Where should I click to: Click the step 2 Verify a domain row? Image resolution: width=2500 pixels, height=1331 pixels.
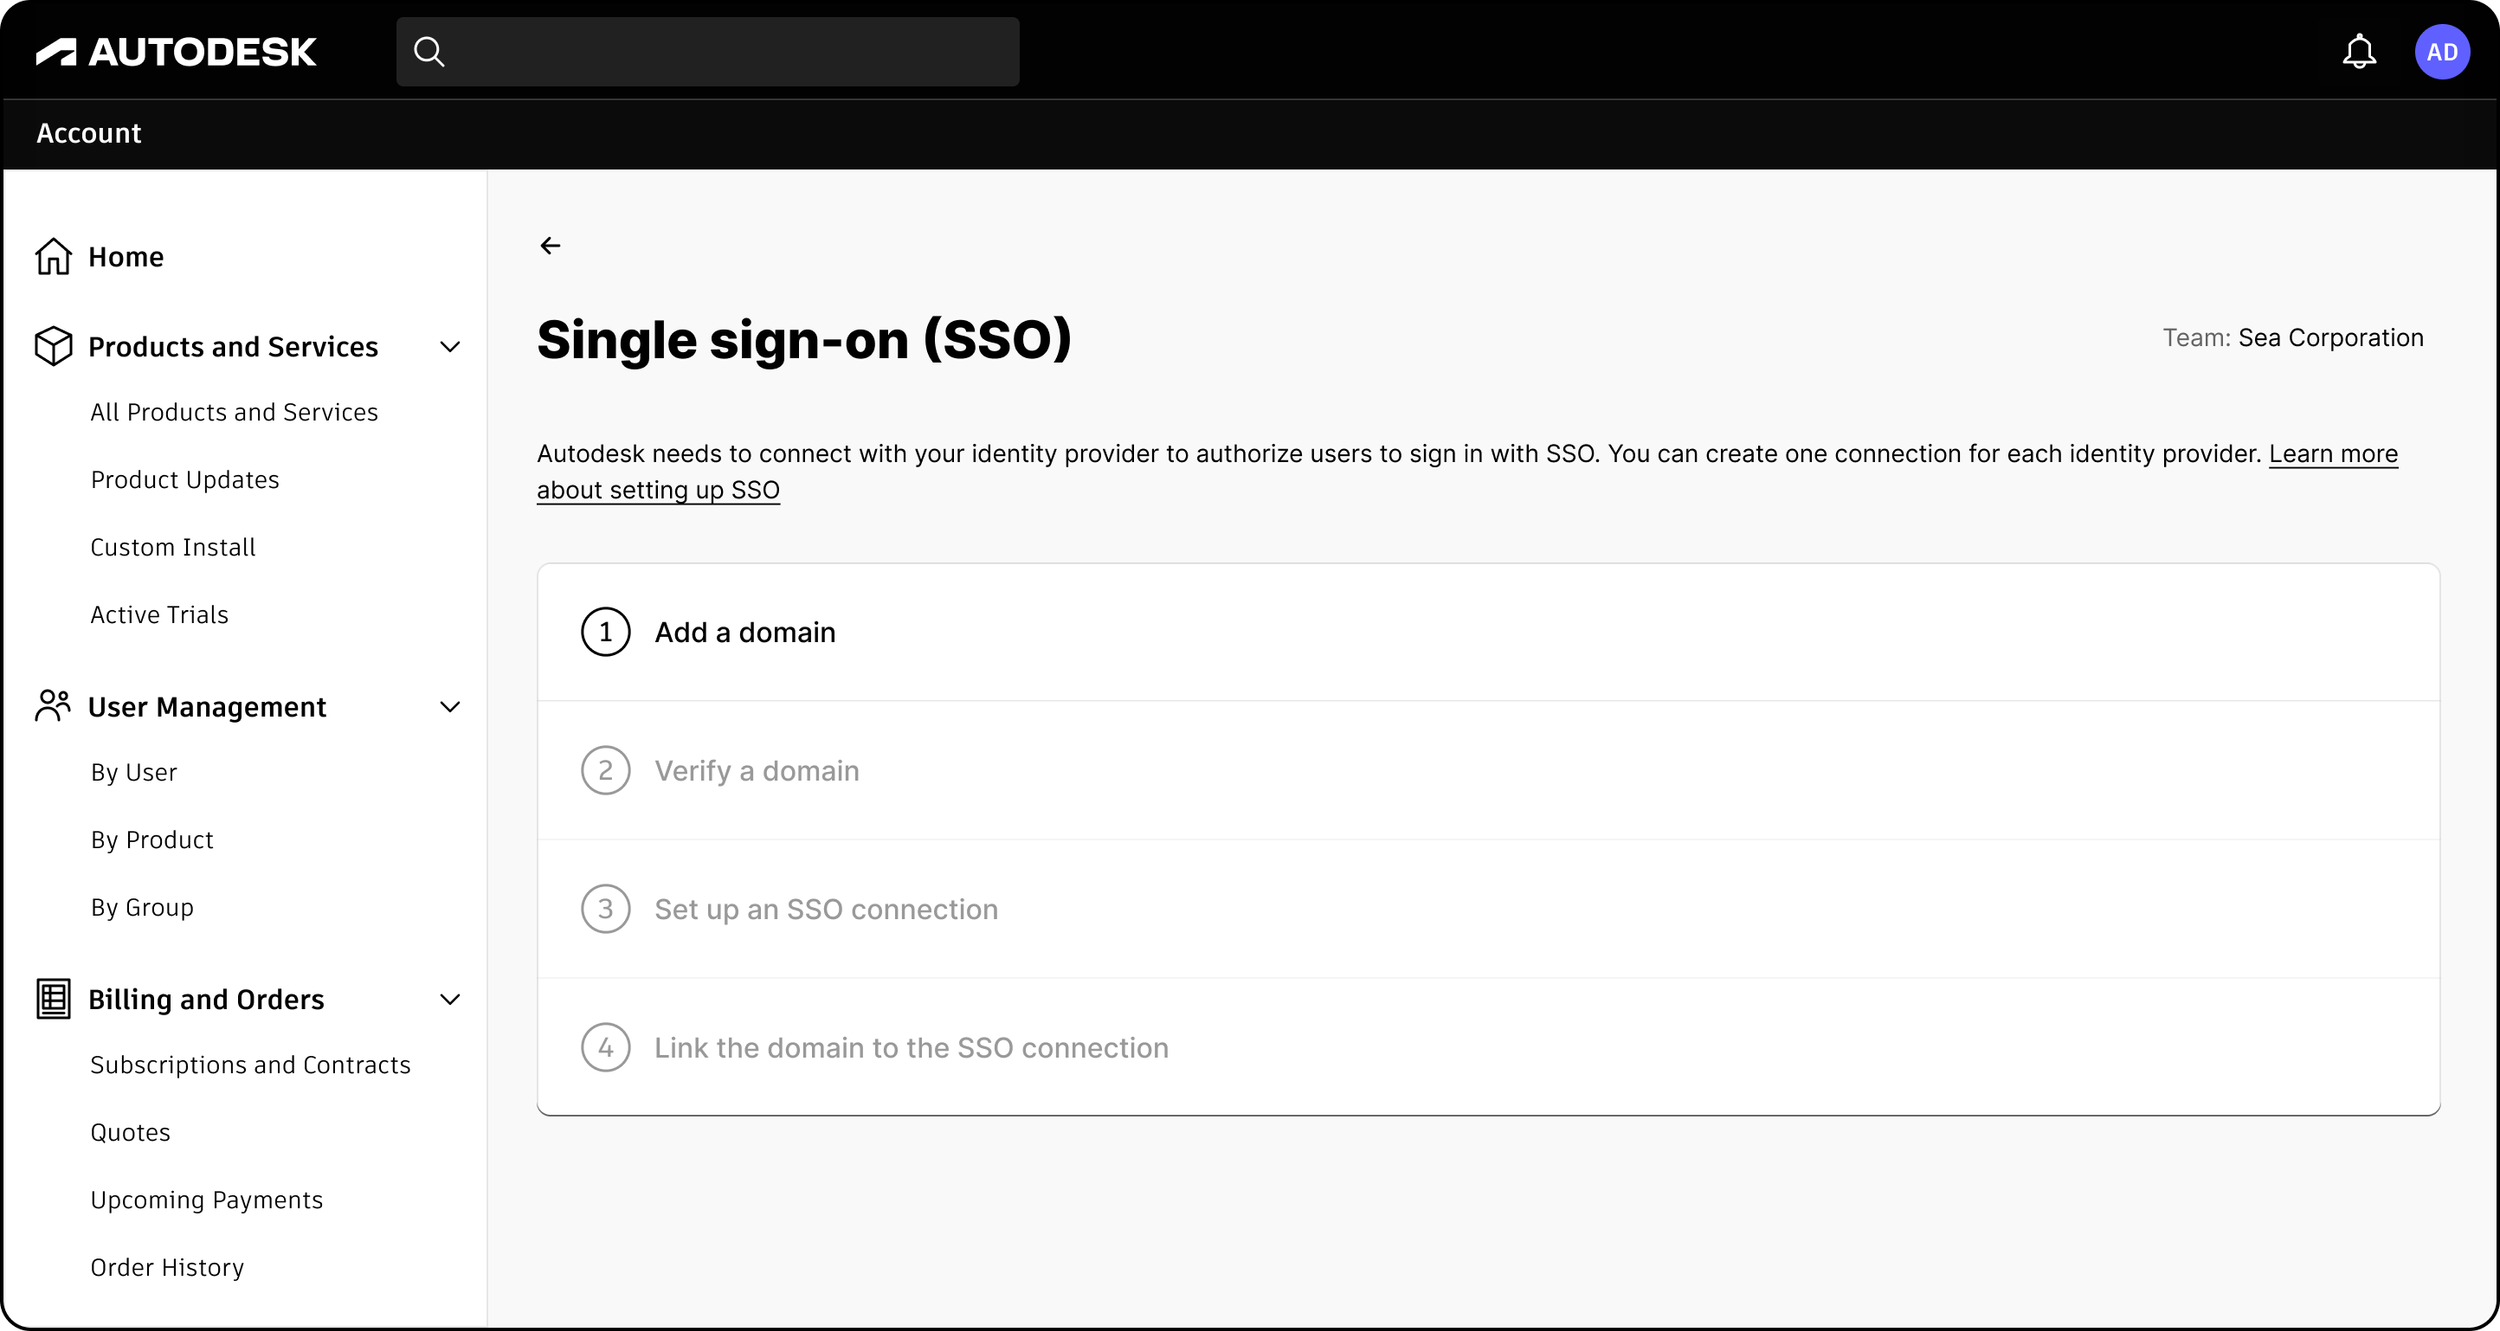point(756,771)
